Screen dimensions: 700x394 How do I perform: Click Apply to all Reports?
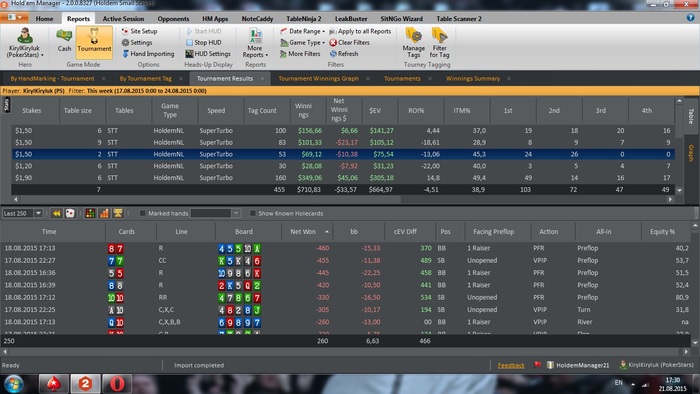360,31
